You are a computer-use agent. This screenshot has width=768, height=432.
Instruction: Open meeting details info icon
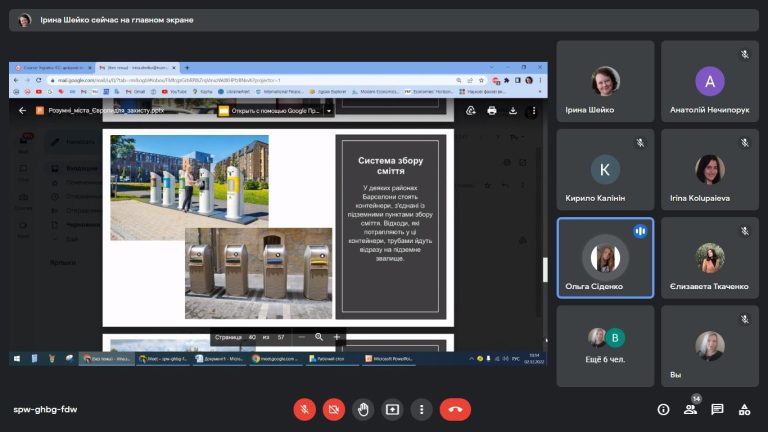point(663,409)
